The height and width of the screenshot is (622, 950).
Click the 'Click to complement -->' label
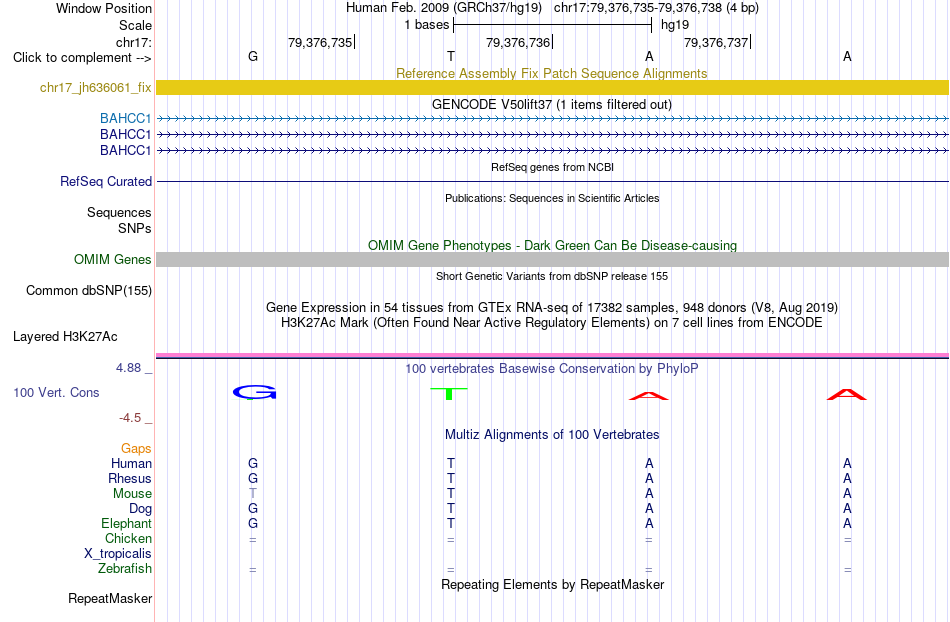(x=82, y=58)
